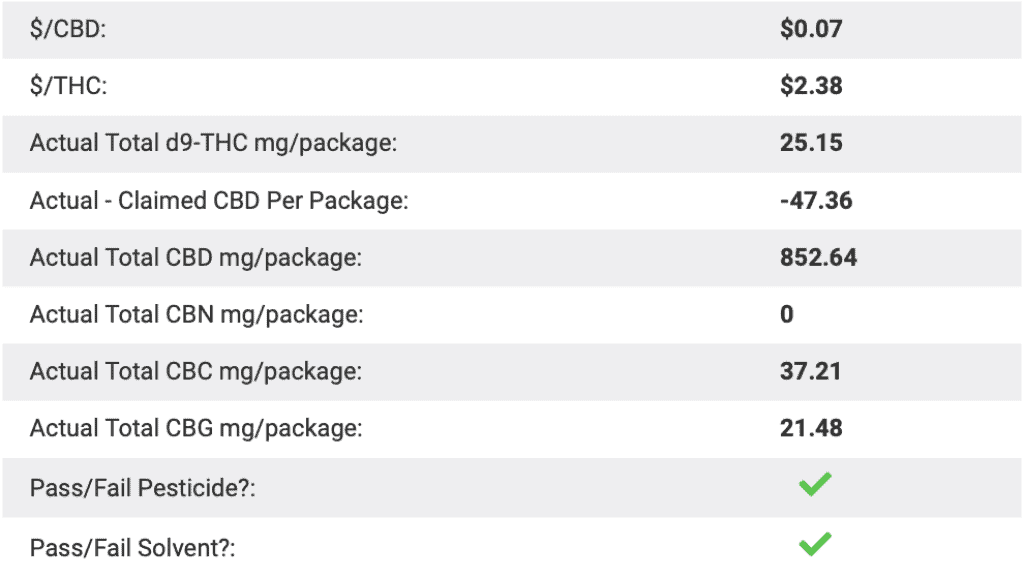Click the 0 CBN value
Screen dimensions: 1024x577
point(787,315)
